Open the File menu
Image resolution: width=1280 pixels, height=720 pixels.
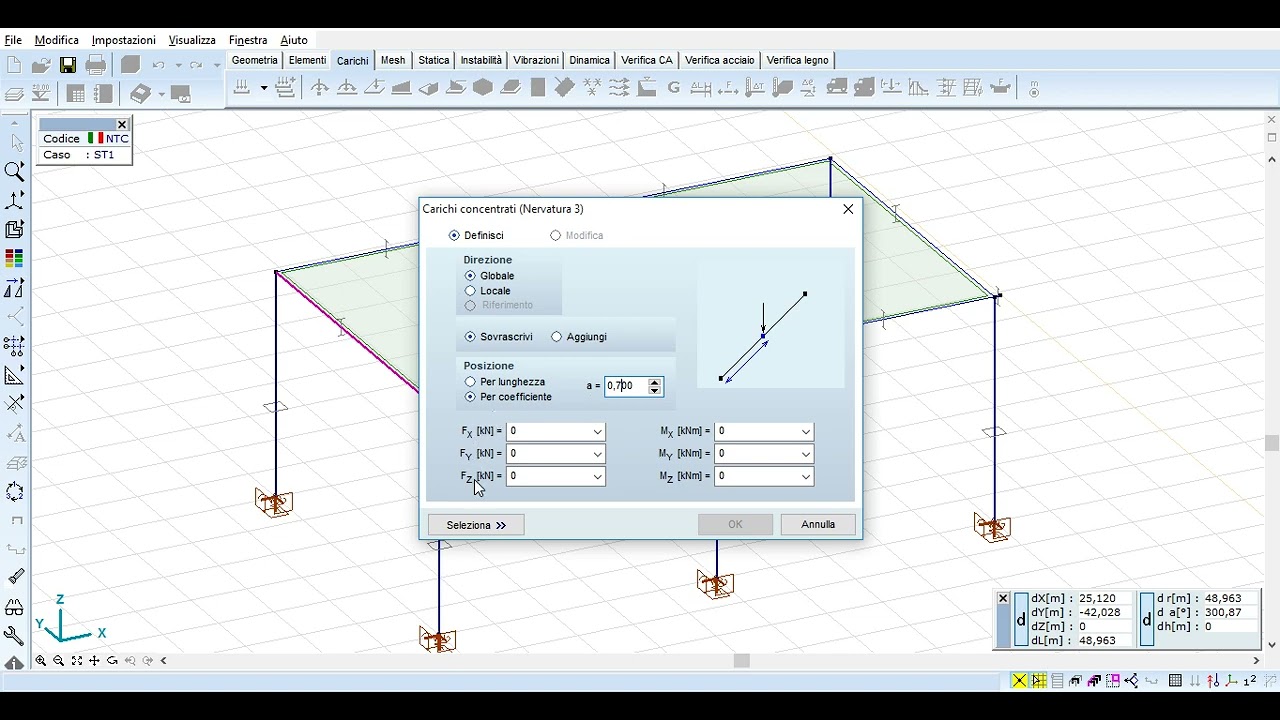[x=13, y=40]
